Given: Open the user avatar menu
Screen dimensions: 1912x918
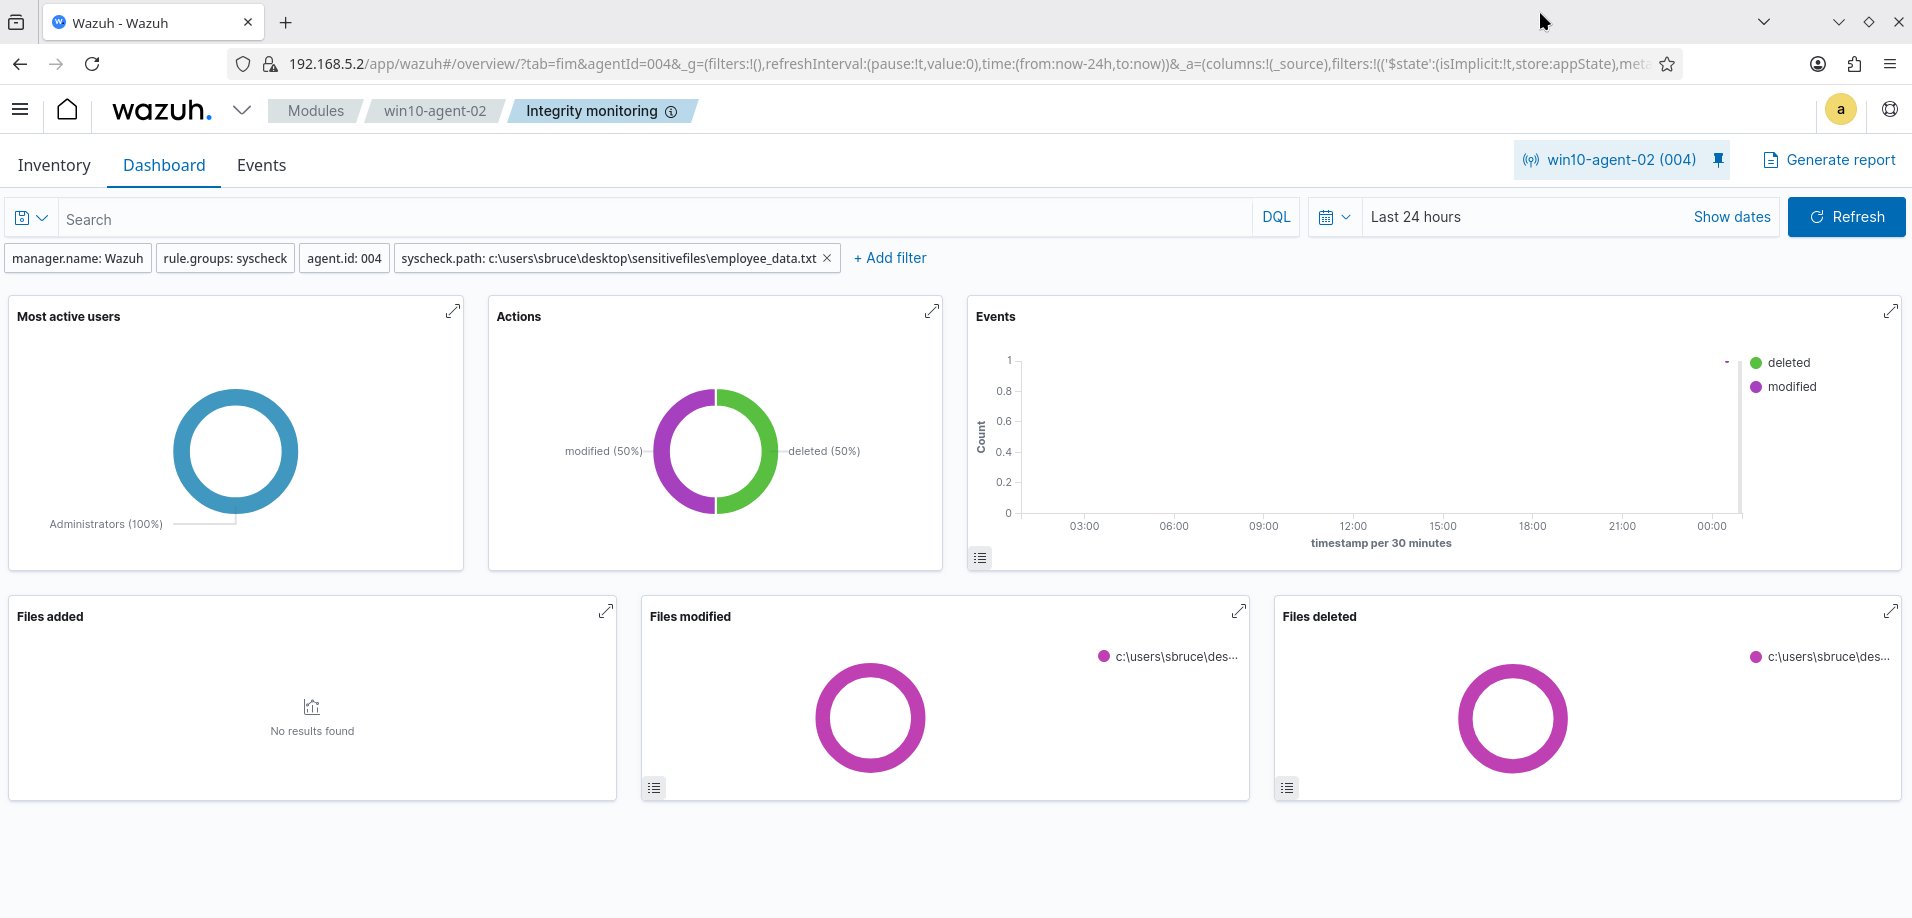Looking at the screenshot, I should tap(1841, 110).
